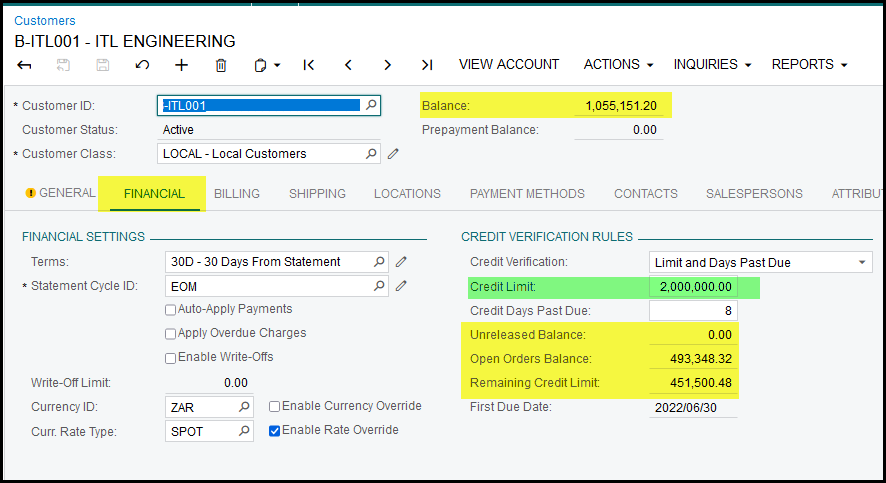This screenshot has width=886, height=483.
Task: Uncheck Enable Rate Override checkbox
Action: (275, 431)
